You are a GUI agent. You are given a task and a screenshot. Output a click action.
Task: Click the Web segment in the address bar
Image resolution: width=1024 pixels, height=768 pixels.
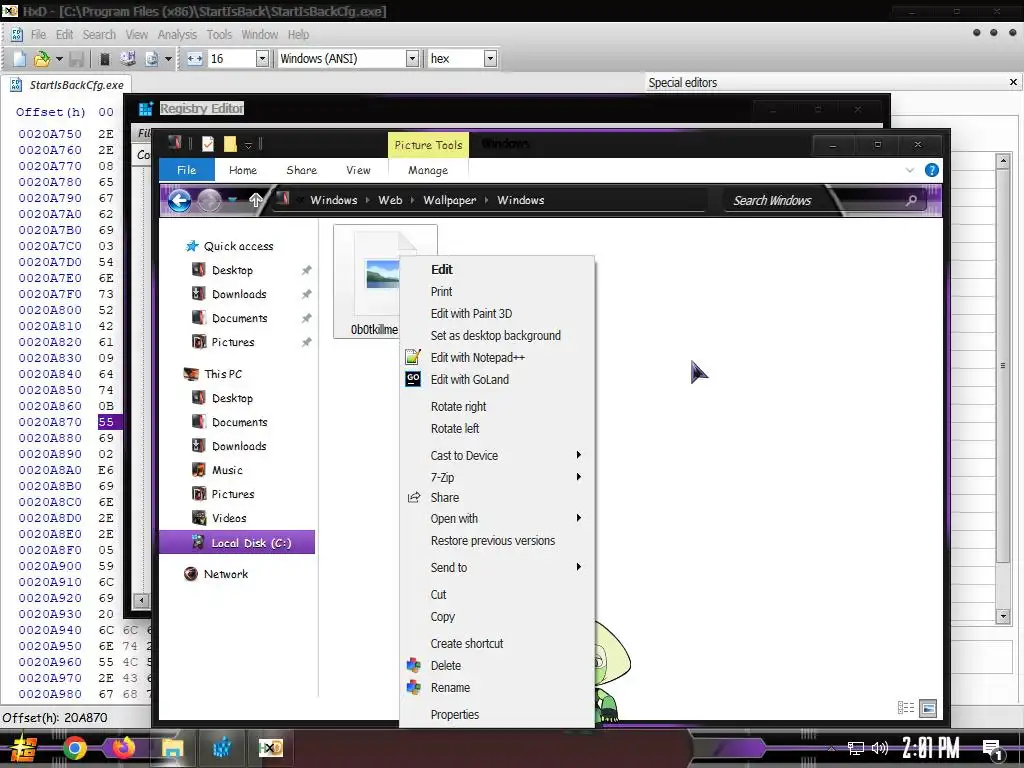pyautogui.click(x=390, y=200)
